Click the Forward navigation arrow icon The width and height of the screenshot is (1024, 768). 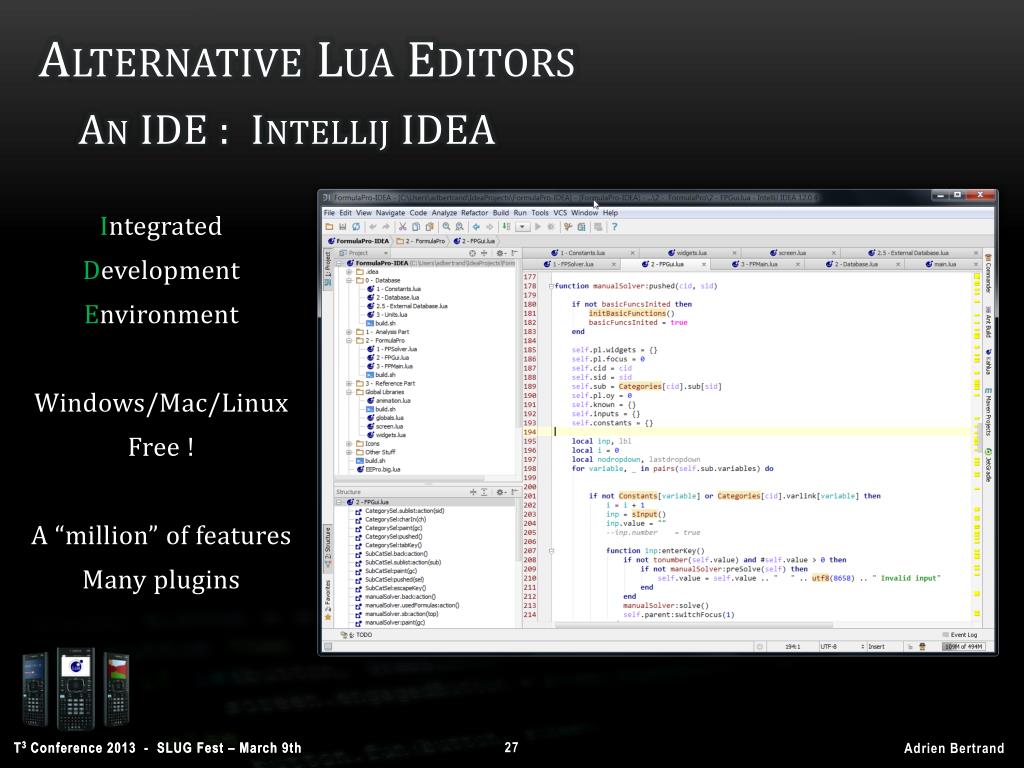489,227
